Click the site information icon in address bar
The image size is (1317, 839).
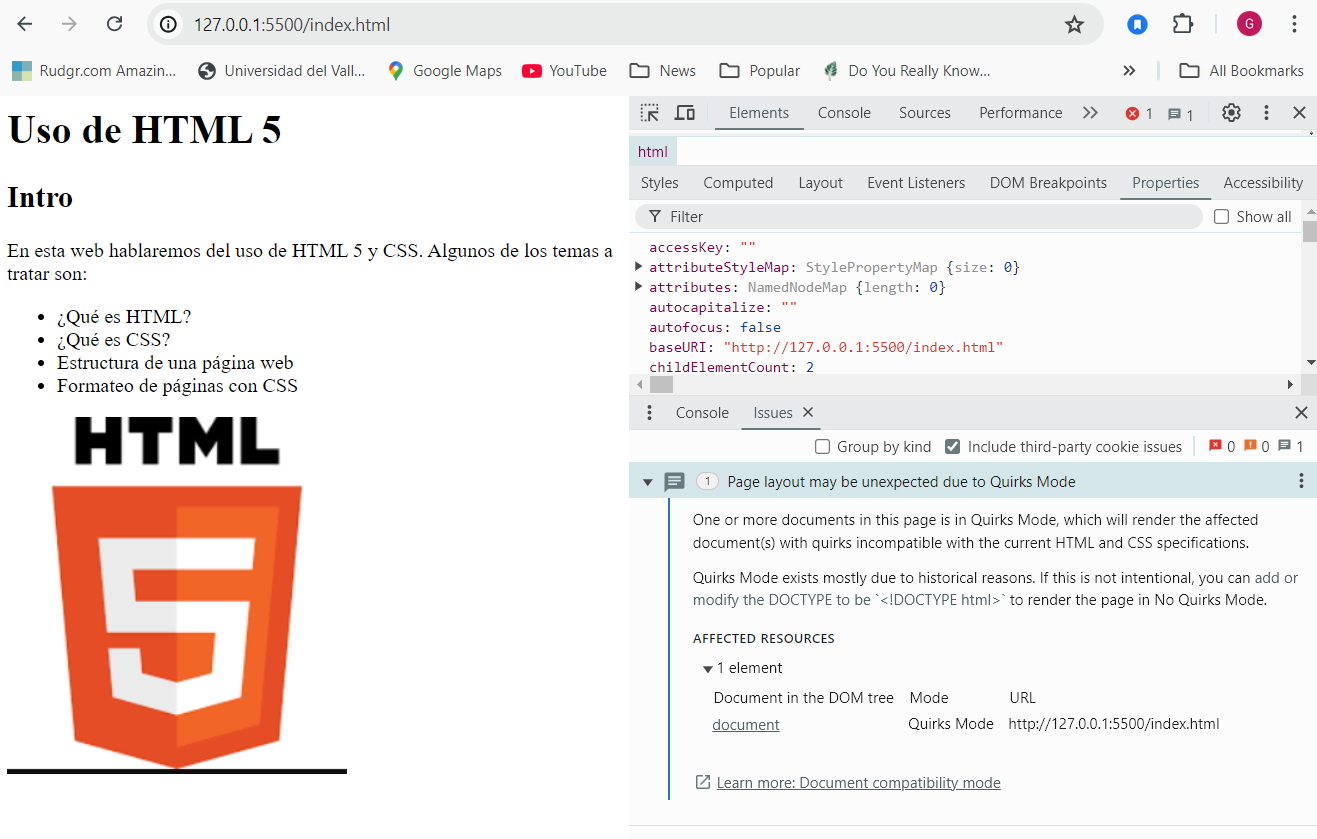pyautogui.click(x=170, y=24)
